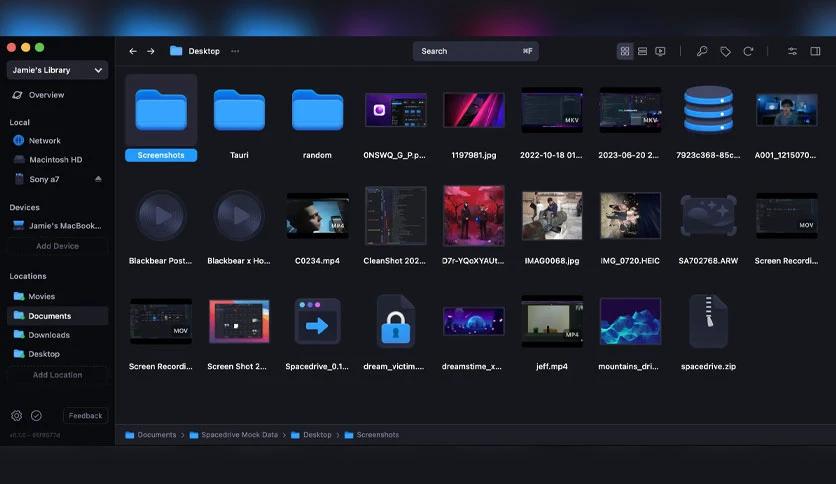The width and height of the screenshot is (836, 484).
Task: Open explorer options sliders icon
Action: pos(792,51)
